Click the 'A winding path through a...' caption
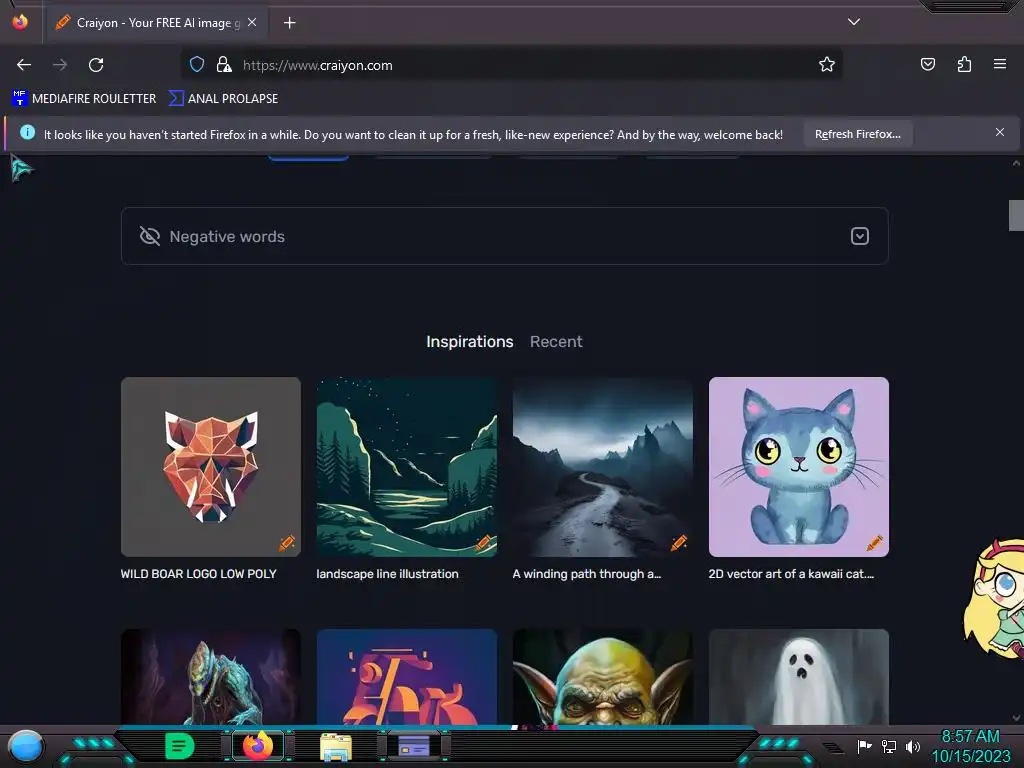Viewport: 1024px width, 768px height. pyautogui.click(x=586, y=574)
